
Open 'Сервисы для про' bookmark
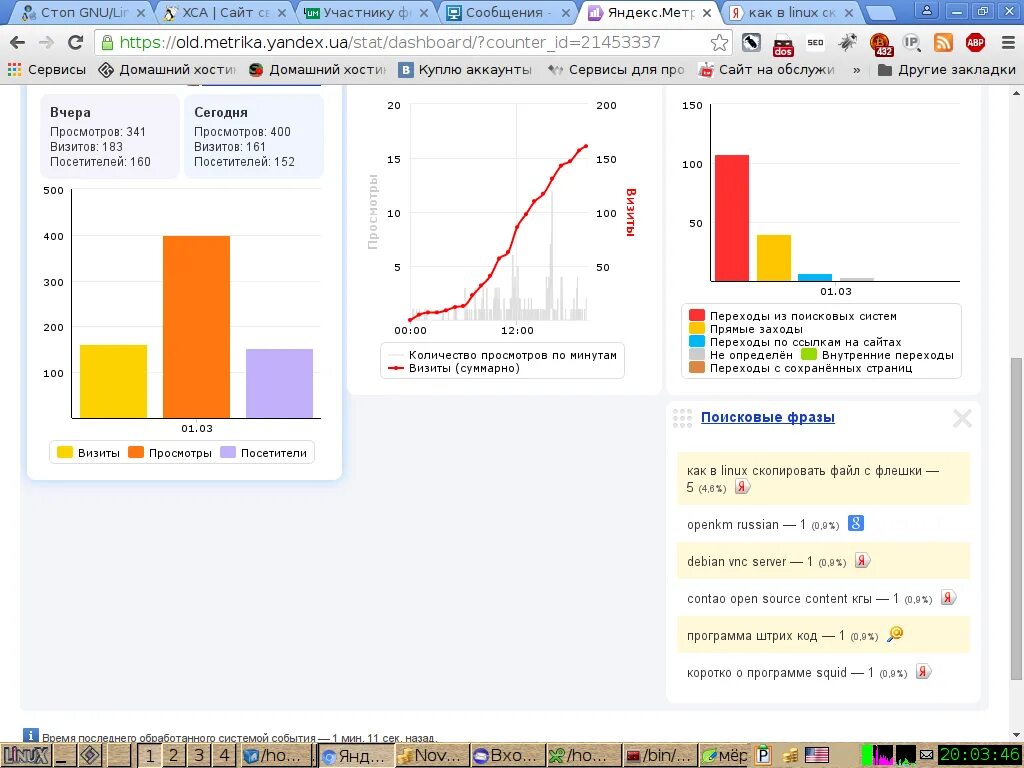click(x=616, y=69)
